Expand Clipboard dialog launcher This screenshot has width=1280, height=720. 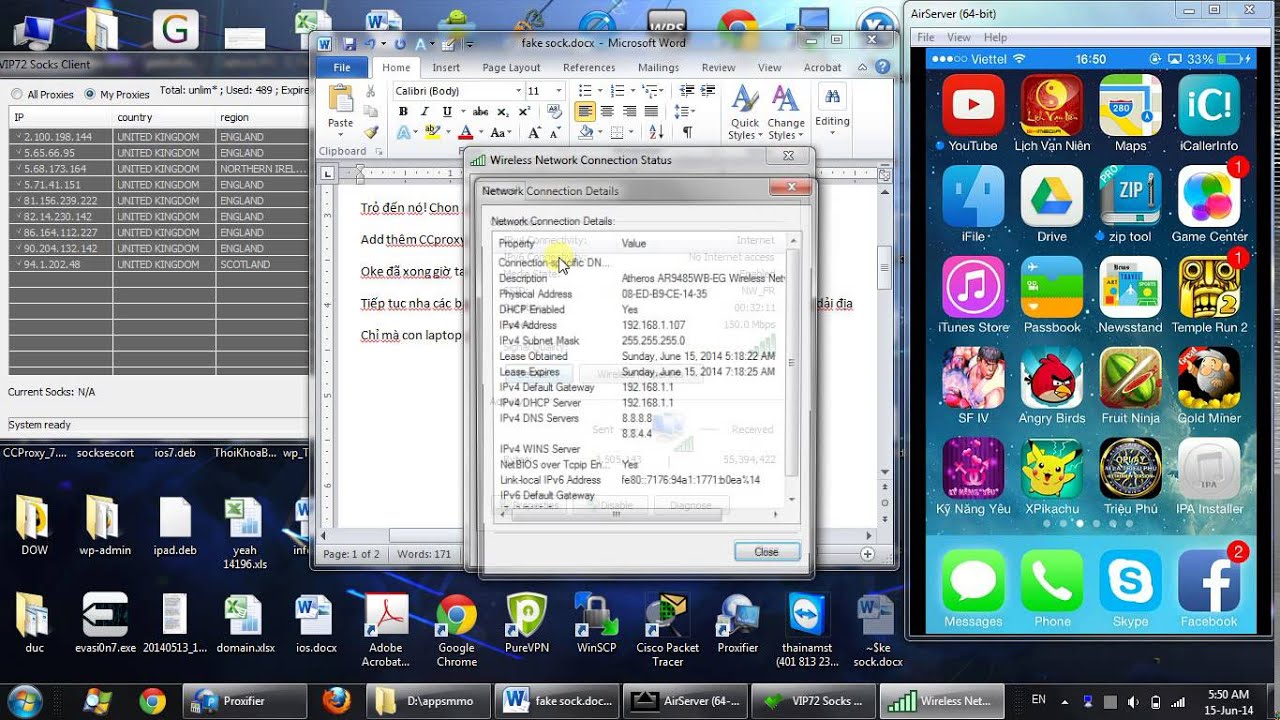tap(377, 152)
